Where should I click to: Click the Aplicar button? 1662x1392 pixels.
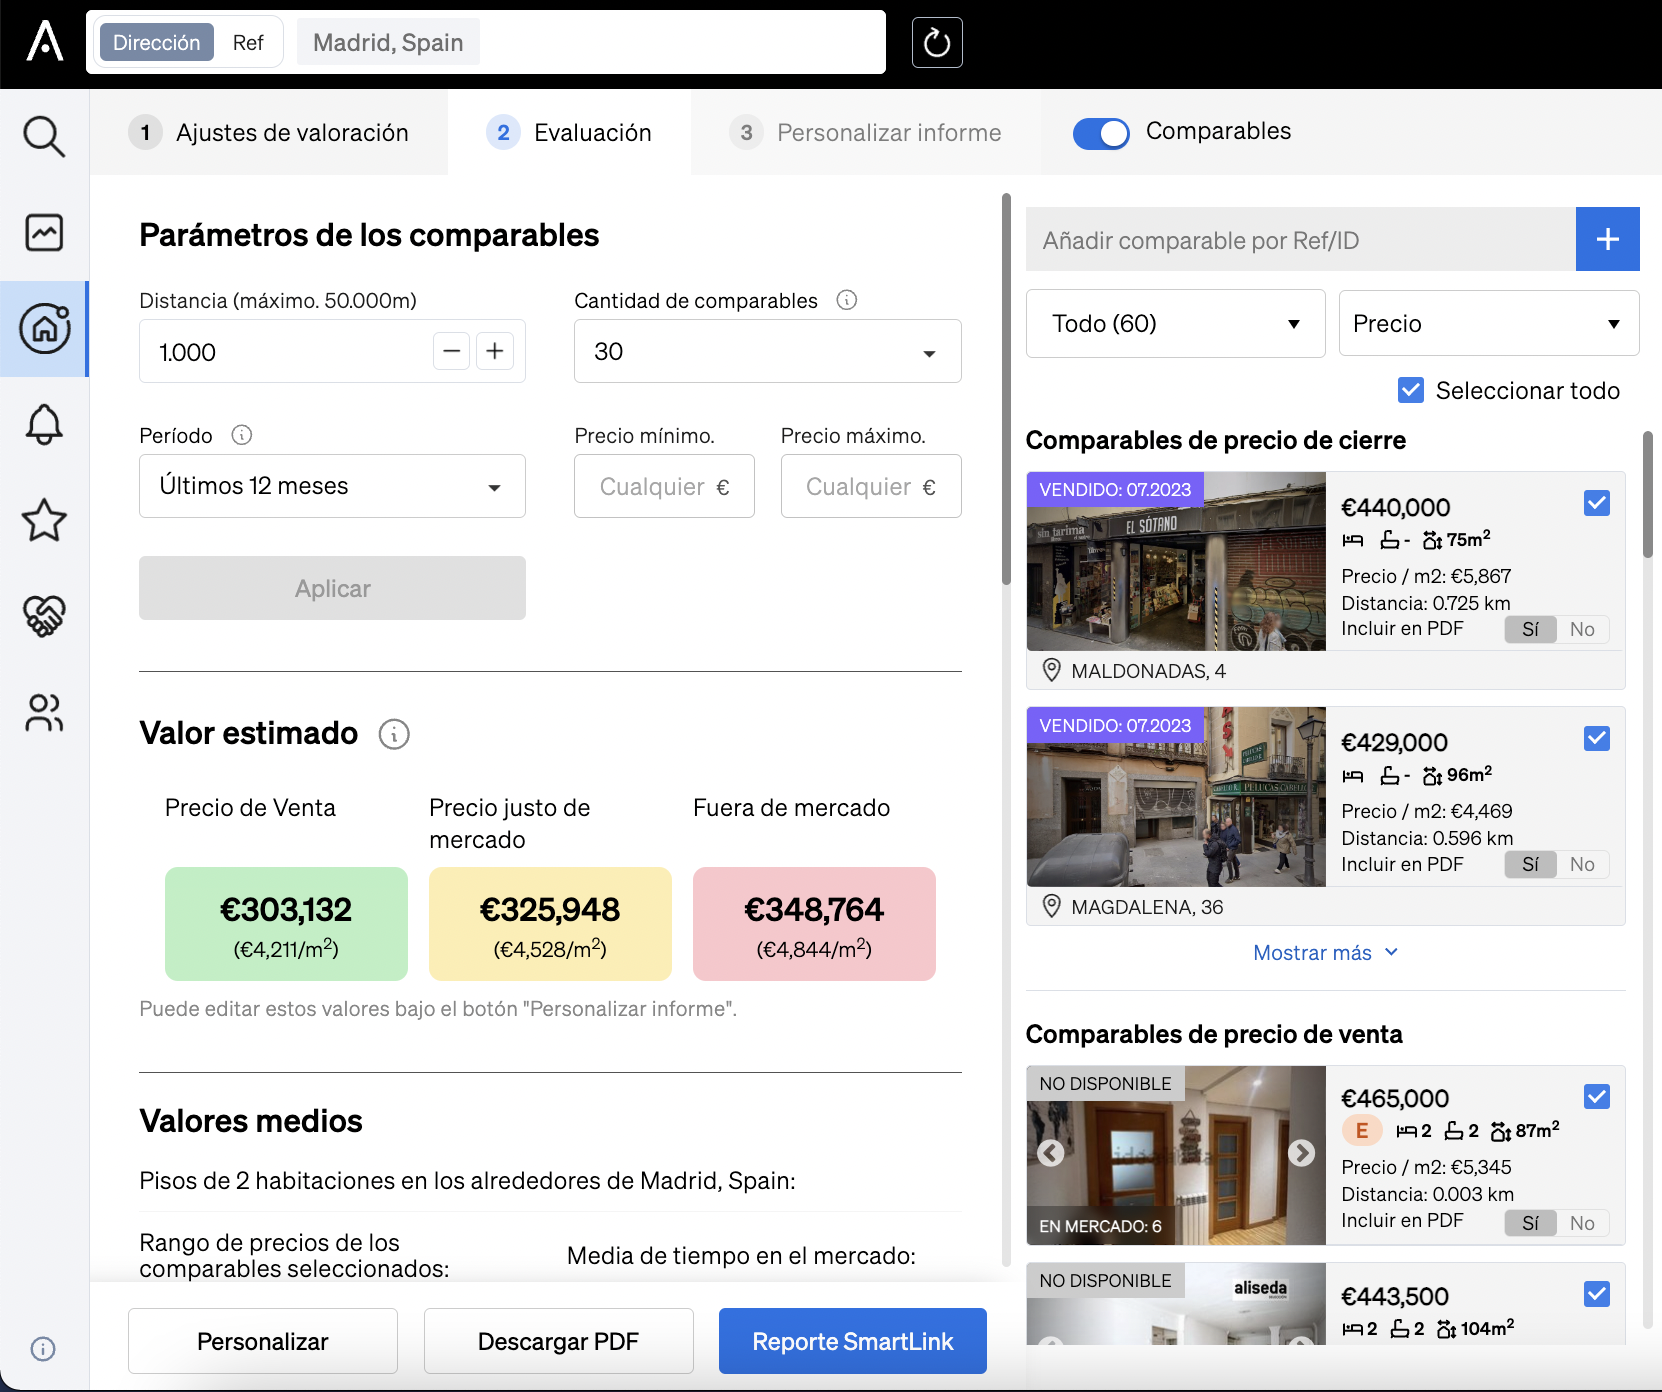[332, 588]
